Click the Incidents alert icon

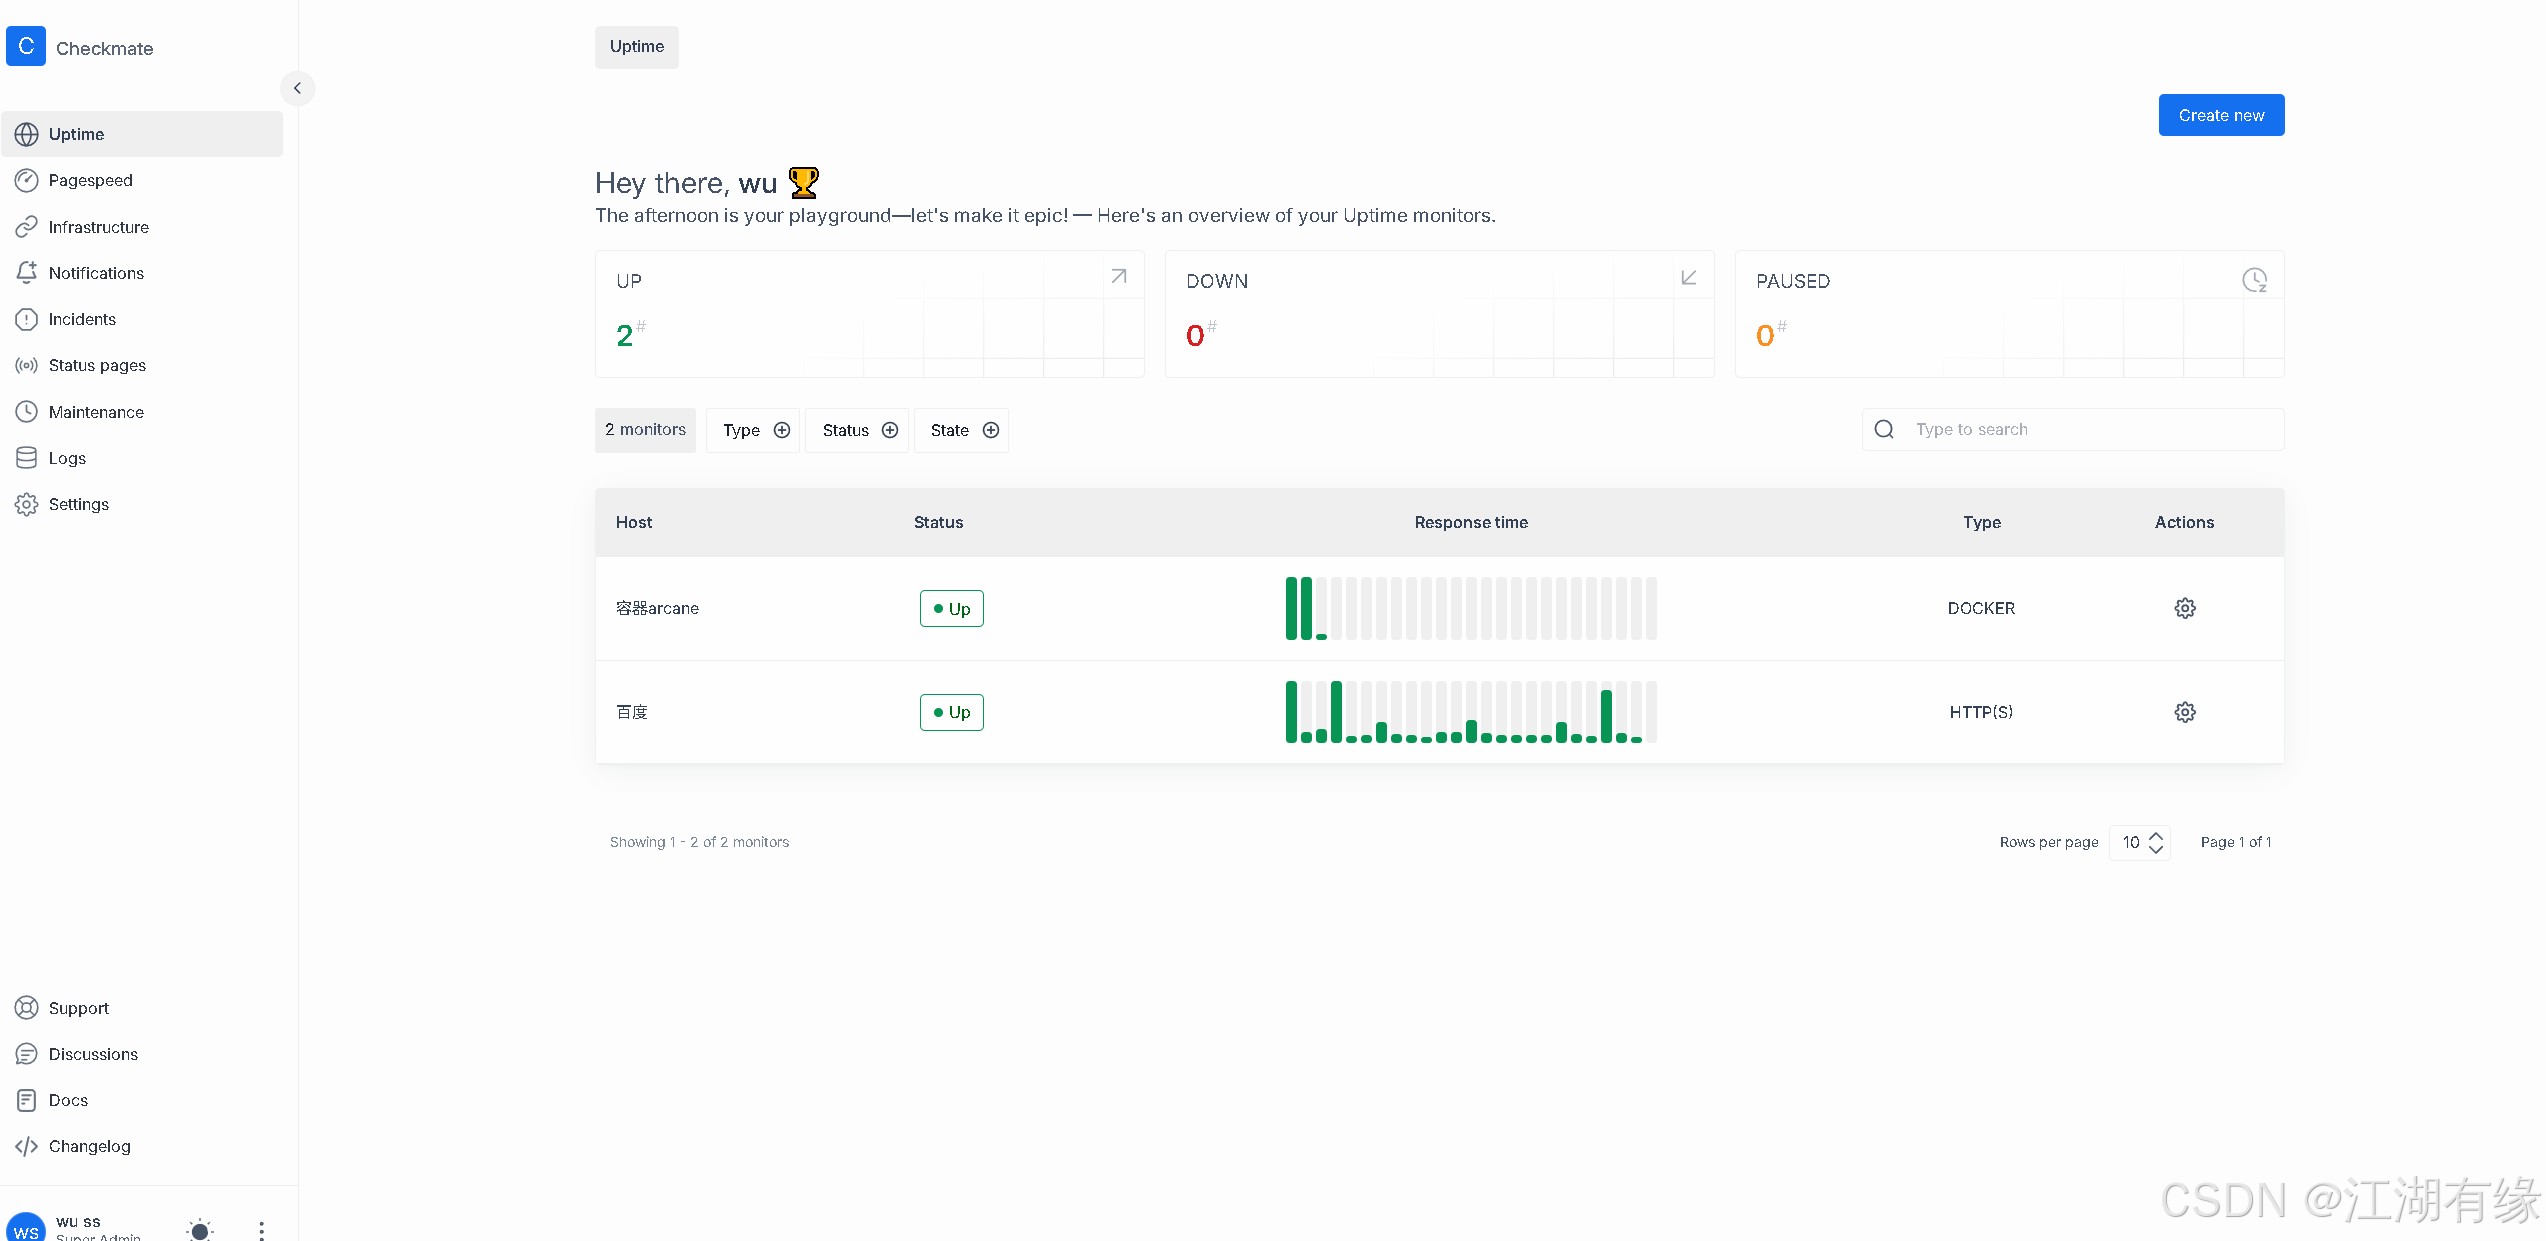point(26,319)
